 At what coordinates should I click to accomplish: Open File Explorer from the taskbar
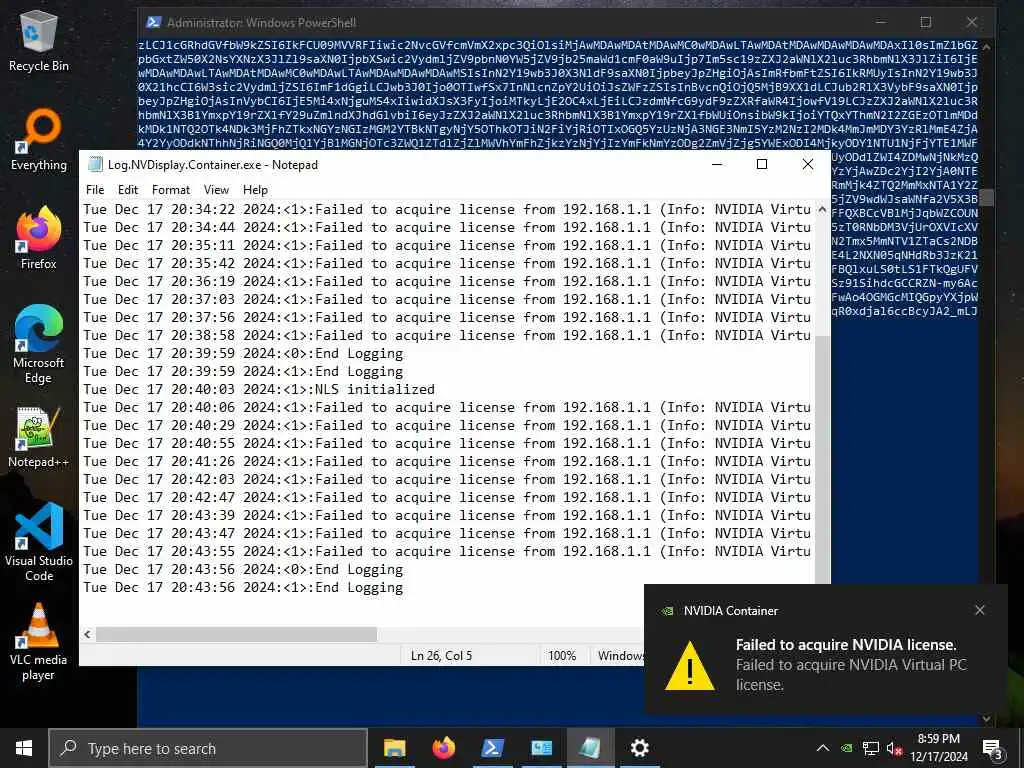[394, 748]
